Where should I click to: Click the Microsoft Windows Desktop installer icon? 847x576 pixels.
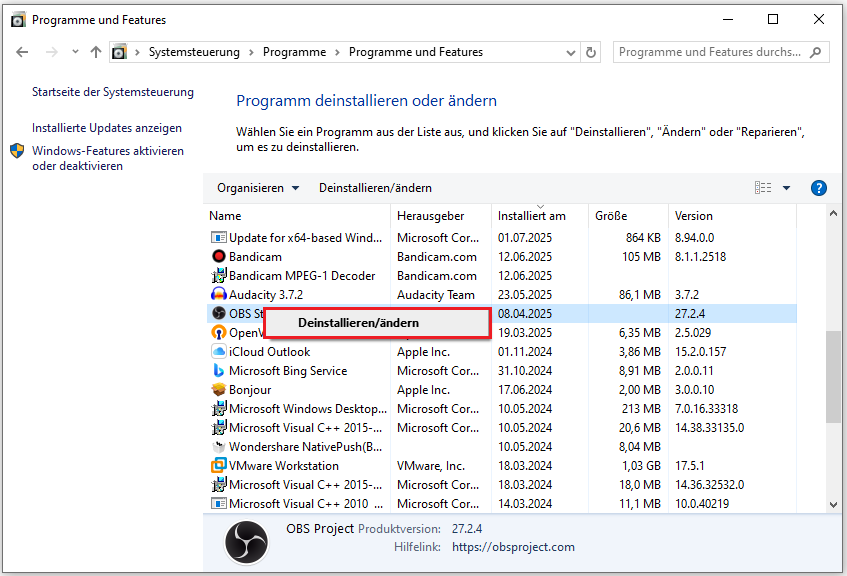(219, 408)
